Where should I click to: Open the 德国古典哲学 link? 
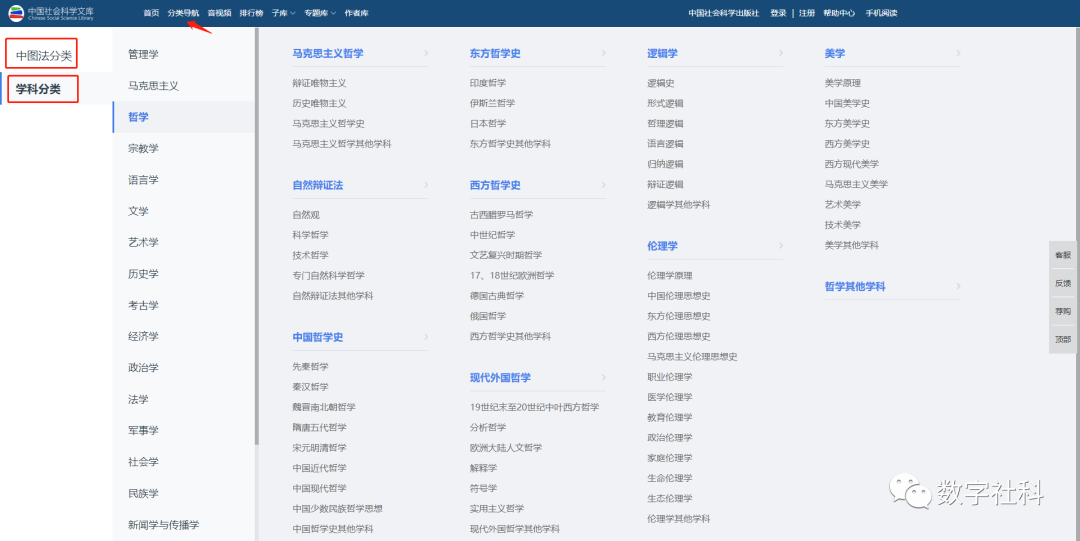496,296
